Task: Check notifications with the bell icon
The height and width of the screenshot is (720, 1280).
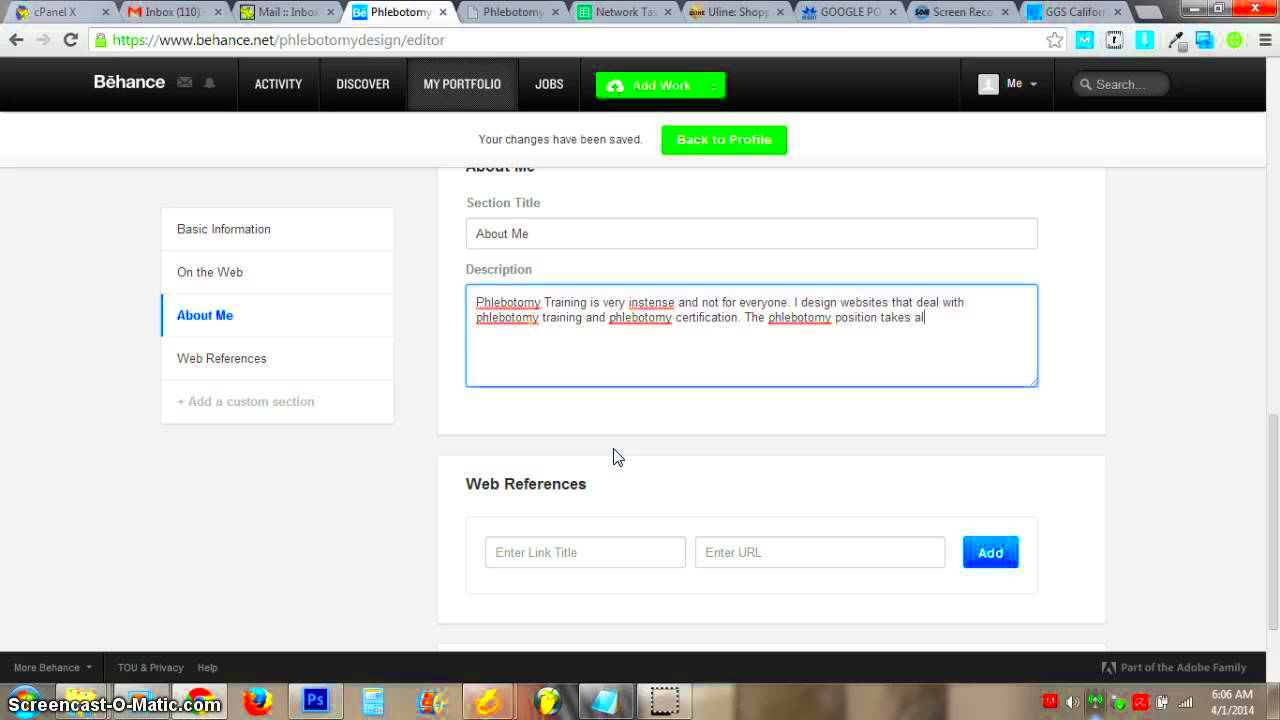Action: pyautogui.click(x=209, y=83)
